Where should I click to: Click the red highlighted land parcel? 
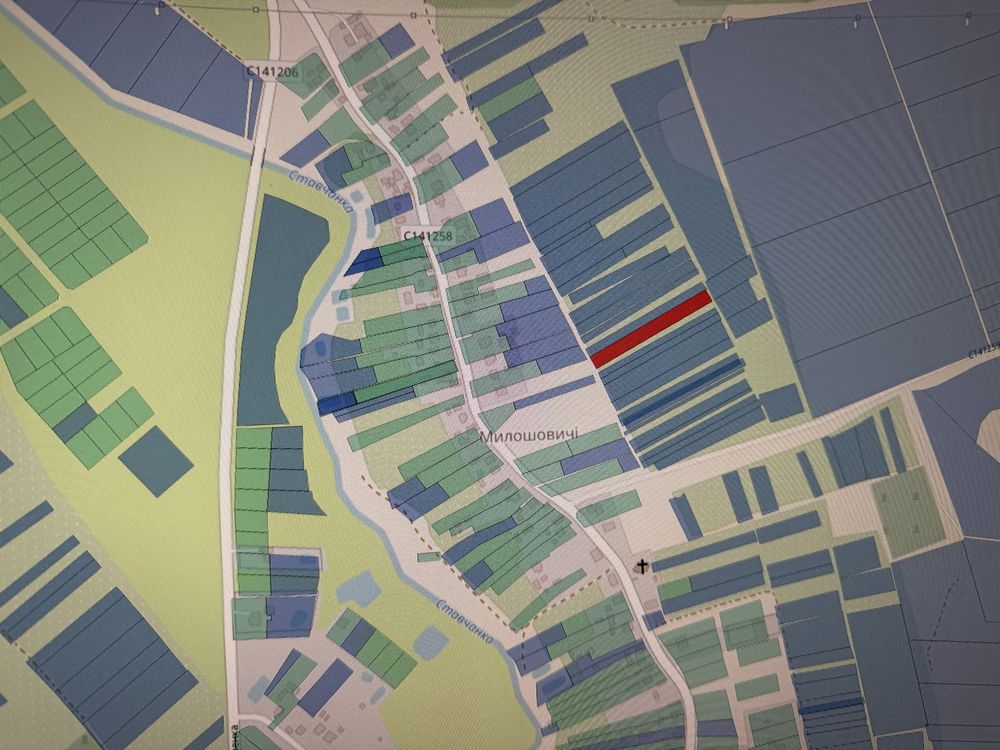point(650,328)
